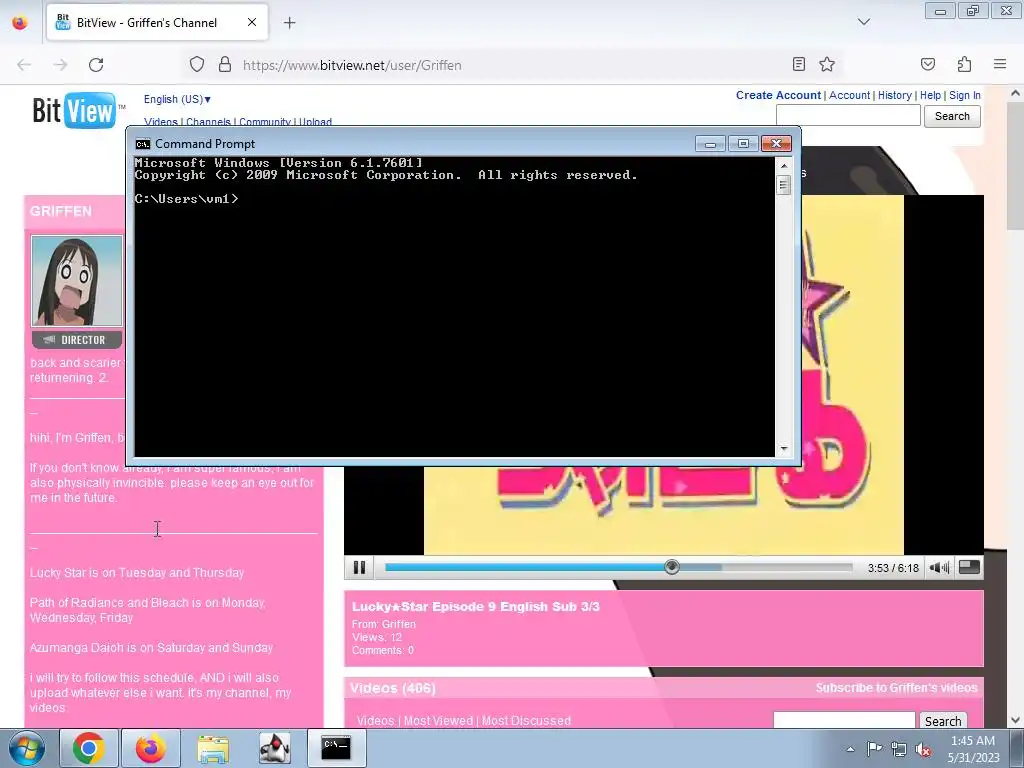Click the page scrollbar down arrow
This screenshot has width=1024, height=768.
[1015, 720]
